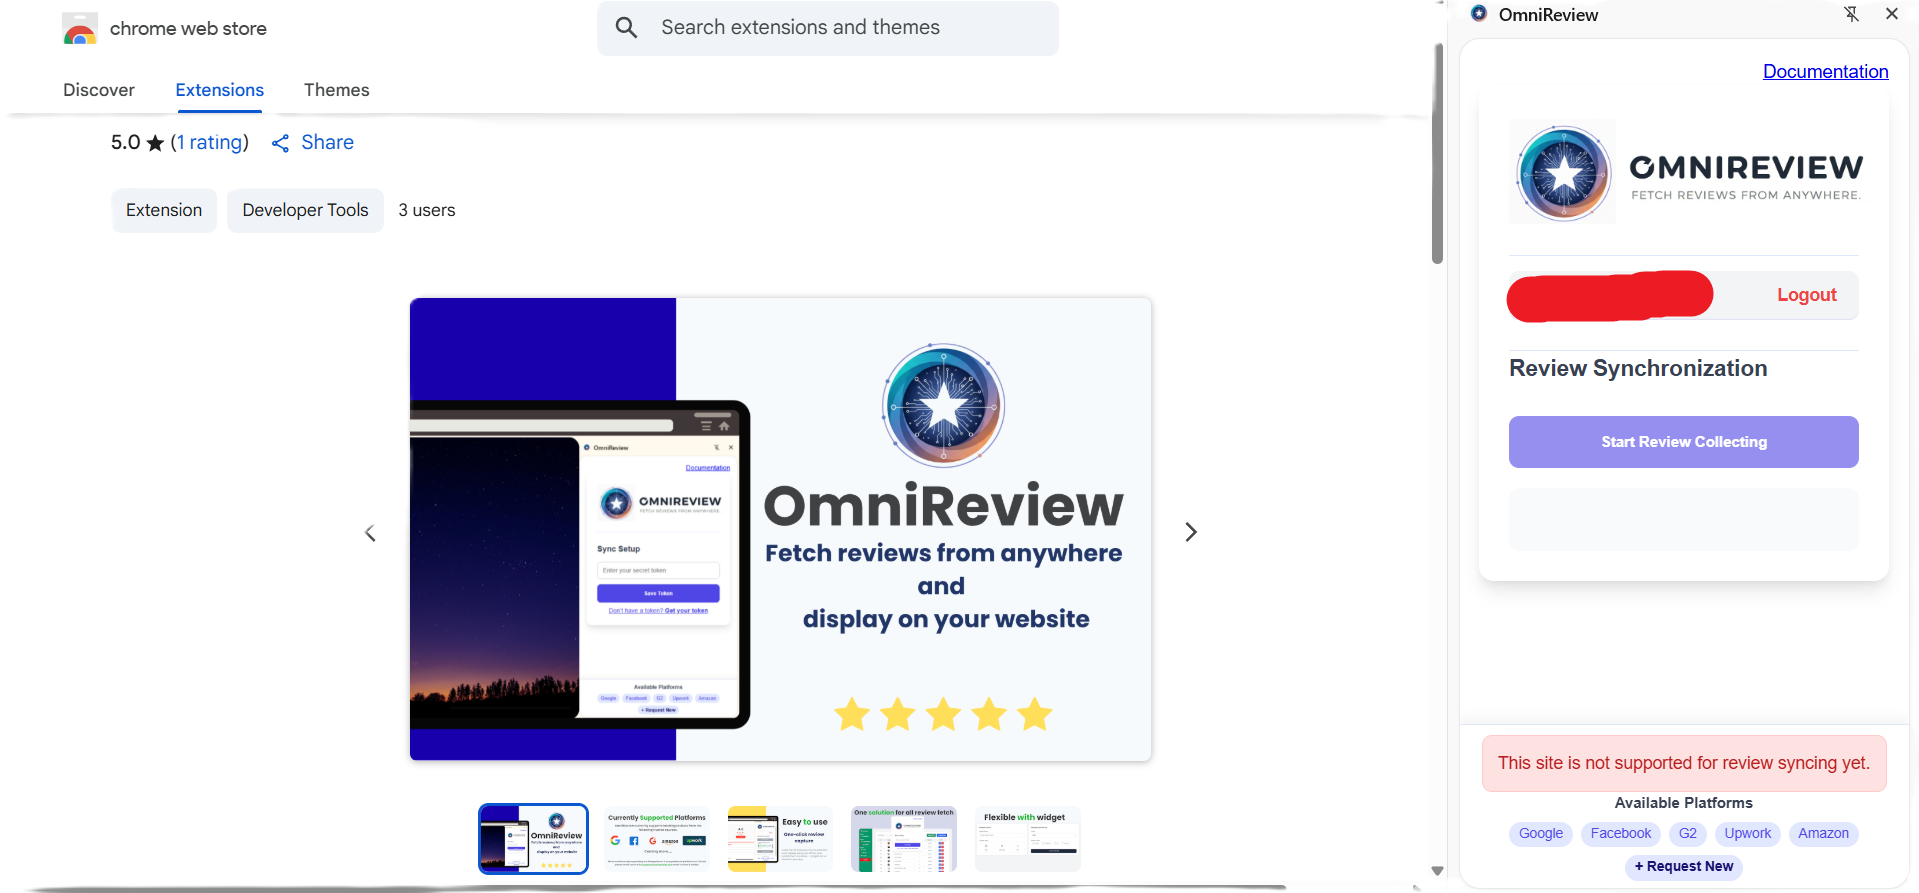This screenshot has width=1919, height=893.
Task: Switch to the Discover tab
Action: pos(99,90)
